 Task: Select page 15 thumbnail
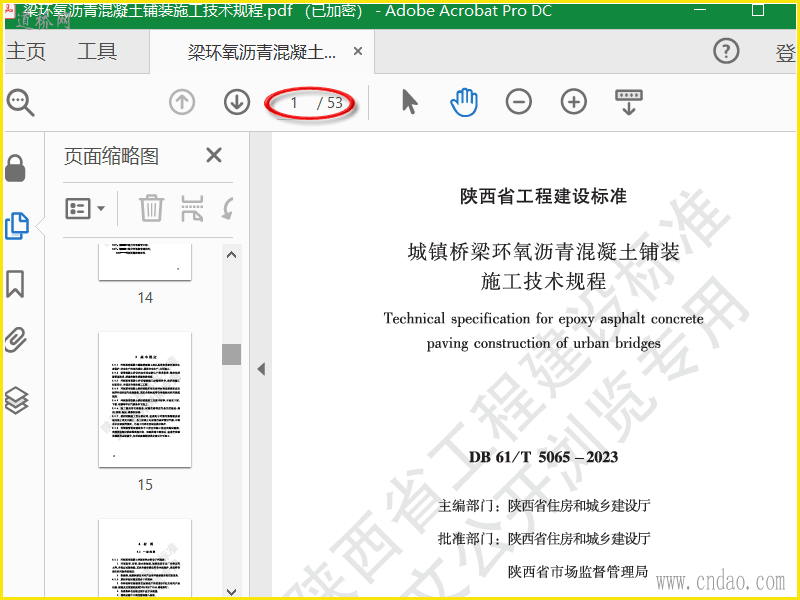tap(145, 399)
